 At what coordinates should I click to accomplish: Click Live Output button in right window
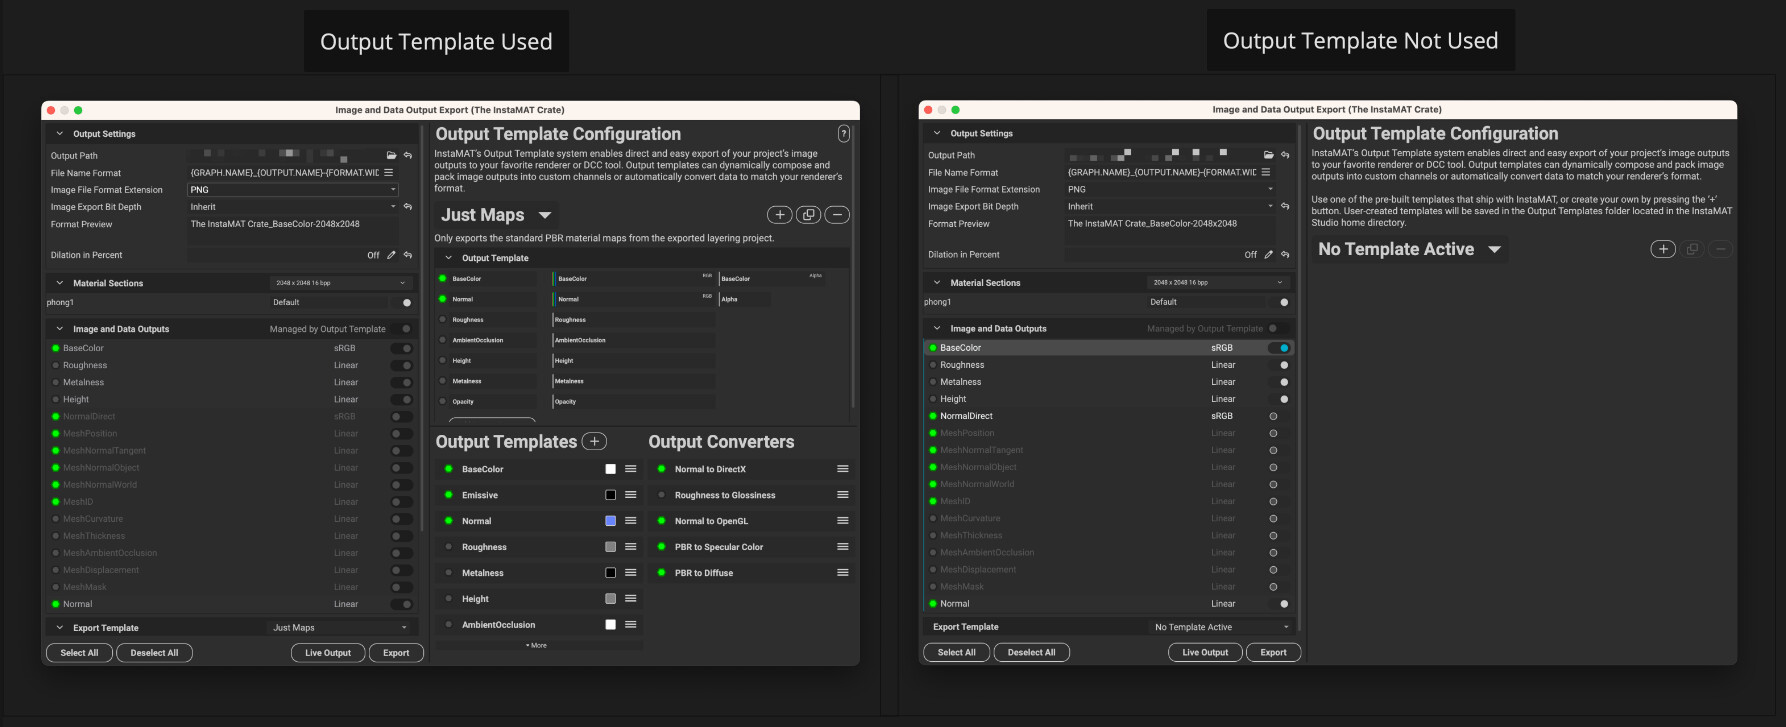(1205, 653)
